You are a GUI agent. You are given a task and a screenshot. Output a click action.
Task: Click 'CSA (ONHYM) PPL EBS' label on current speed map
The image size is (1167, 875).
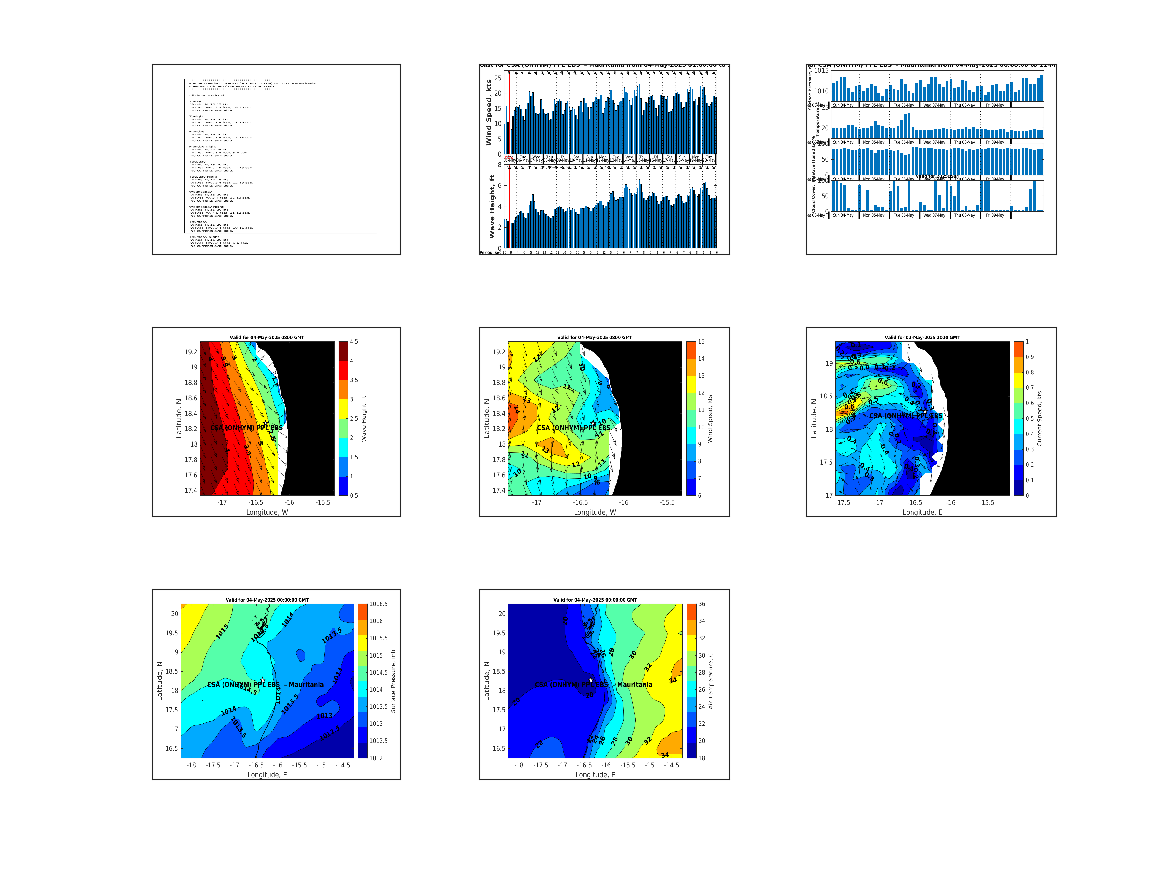coord(906,416)
